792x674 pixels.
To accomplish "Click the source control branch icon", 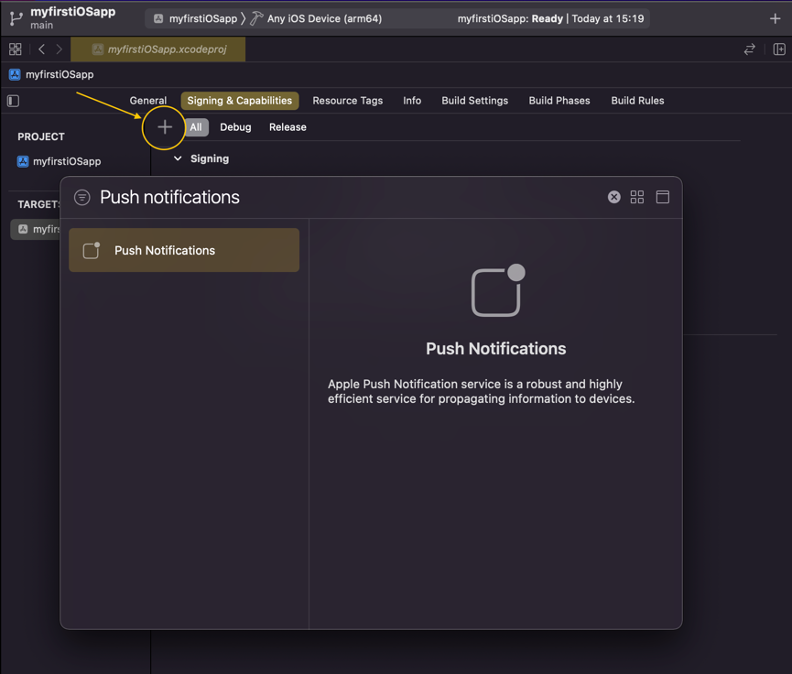I will coord(16,18).
